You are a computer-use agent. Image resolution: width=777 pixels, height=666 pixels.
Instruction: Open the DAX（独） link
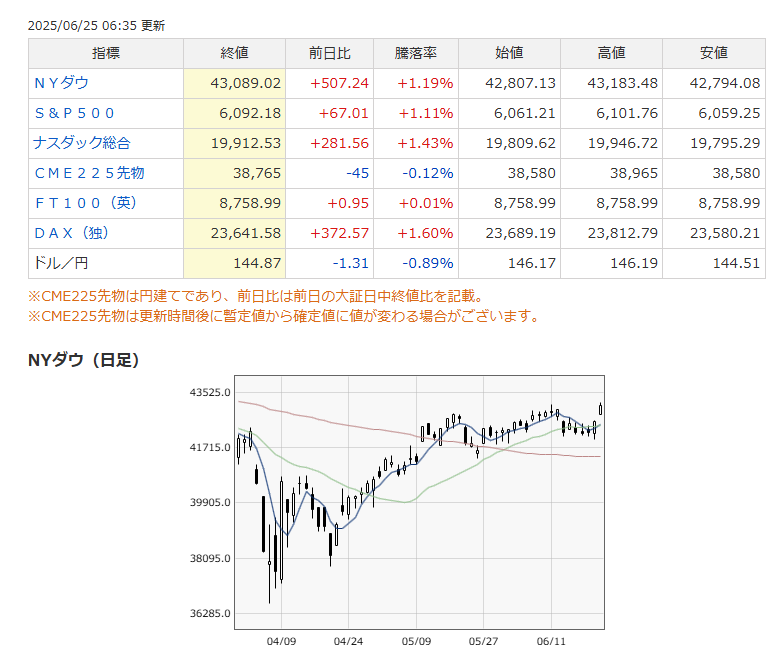[x=71, y=233]
